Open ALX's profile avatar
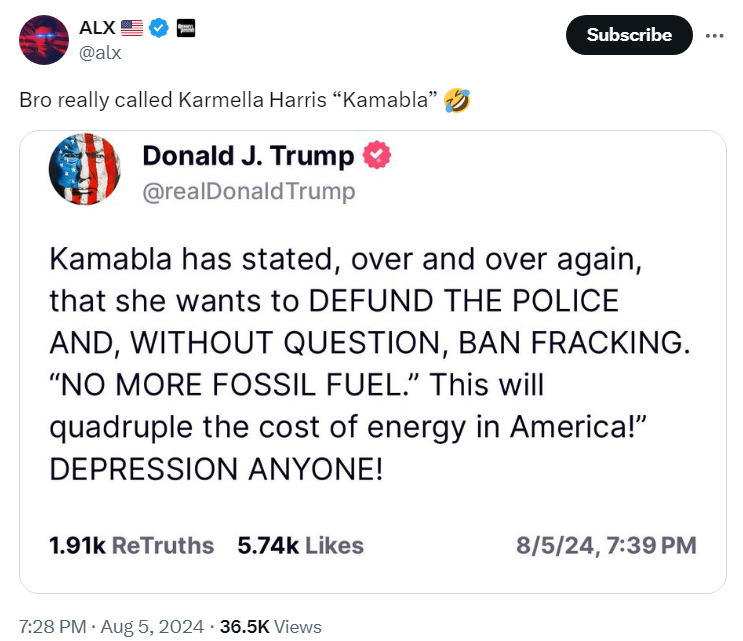The image size is (743, 641). point(44,40)
